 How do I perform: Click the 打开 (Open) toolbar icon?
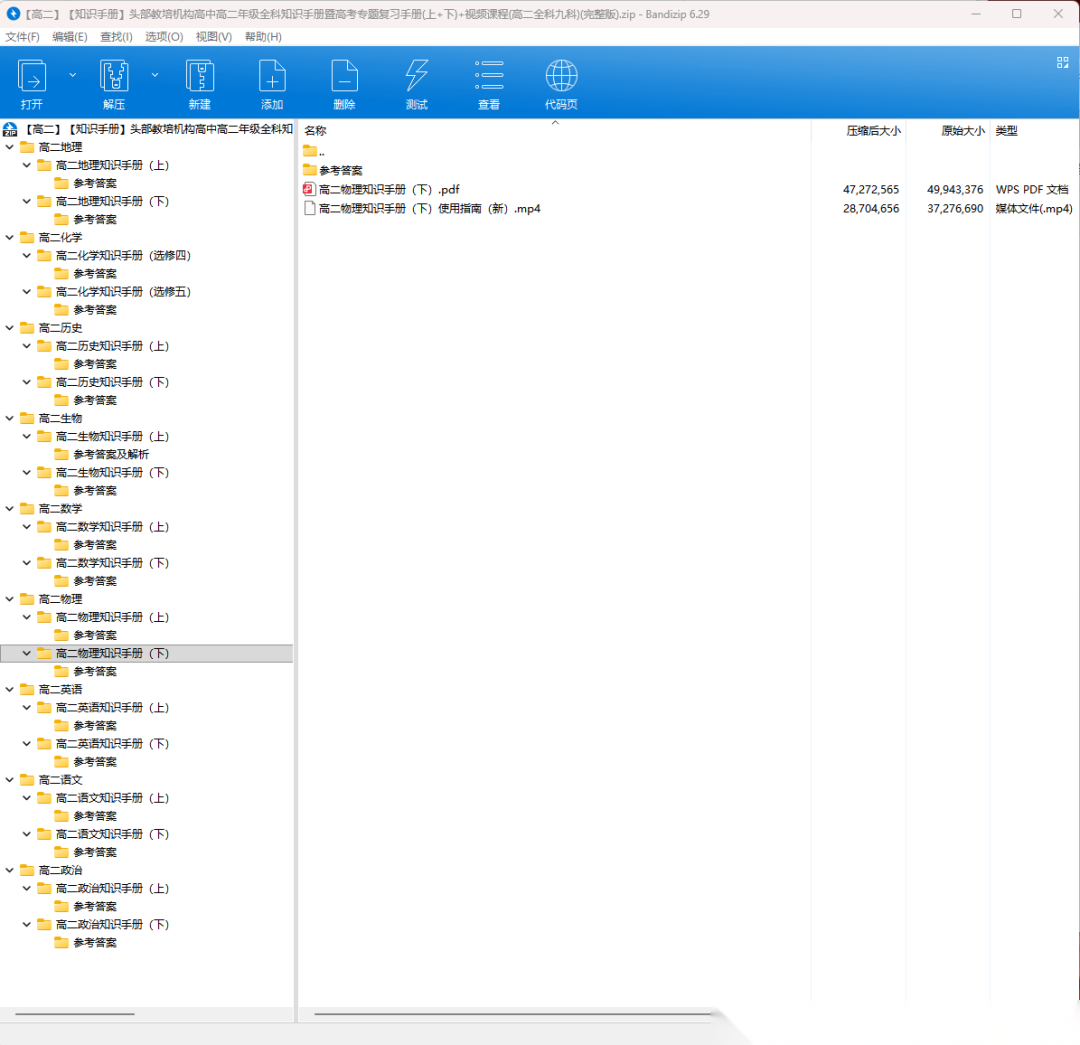[32, 77]
